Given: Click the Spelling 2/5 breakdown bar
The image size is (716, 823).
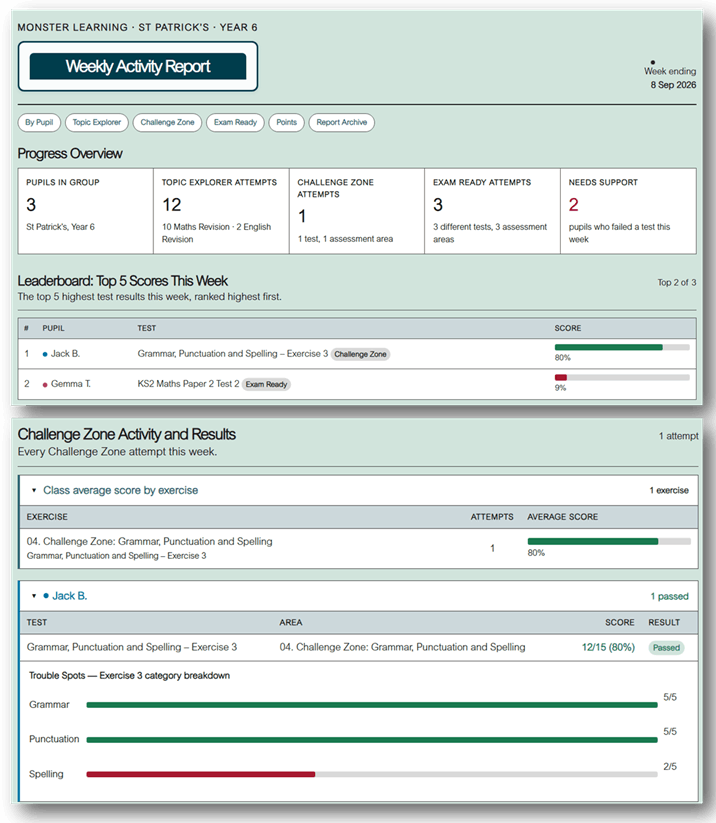Looking at the screenshot, I should [x=372, y=774].
